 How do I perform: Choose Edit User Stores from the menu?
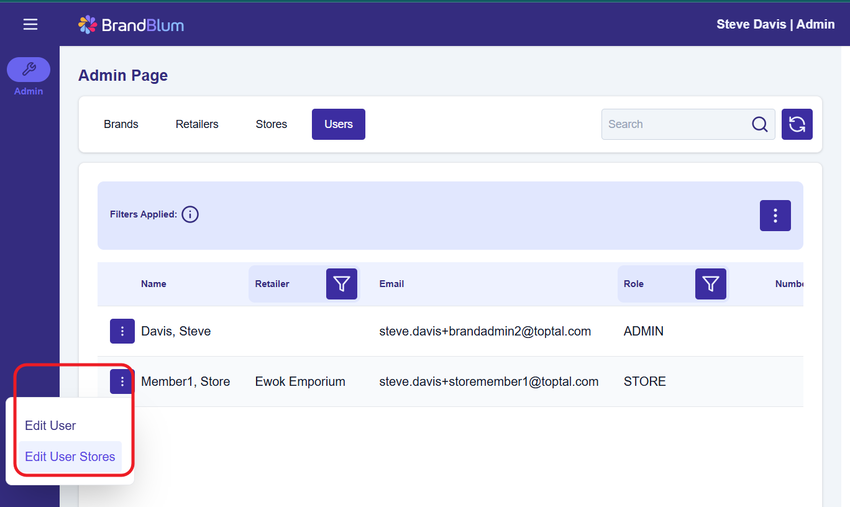70,457
